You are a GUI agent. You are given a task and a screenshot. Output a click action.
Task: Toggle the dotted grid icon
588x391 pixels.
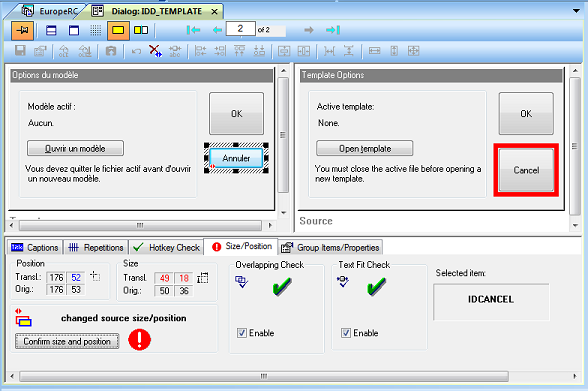96,30
